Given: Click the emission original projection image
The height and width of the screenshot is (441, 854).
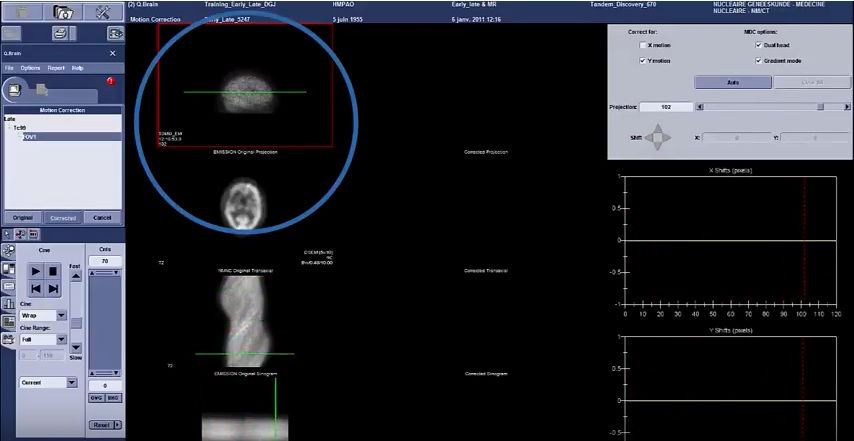Looking at the screenshot, I should [x=245, y=85].
